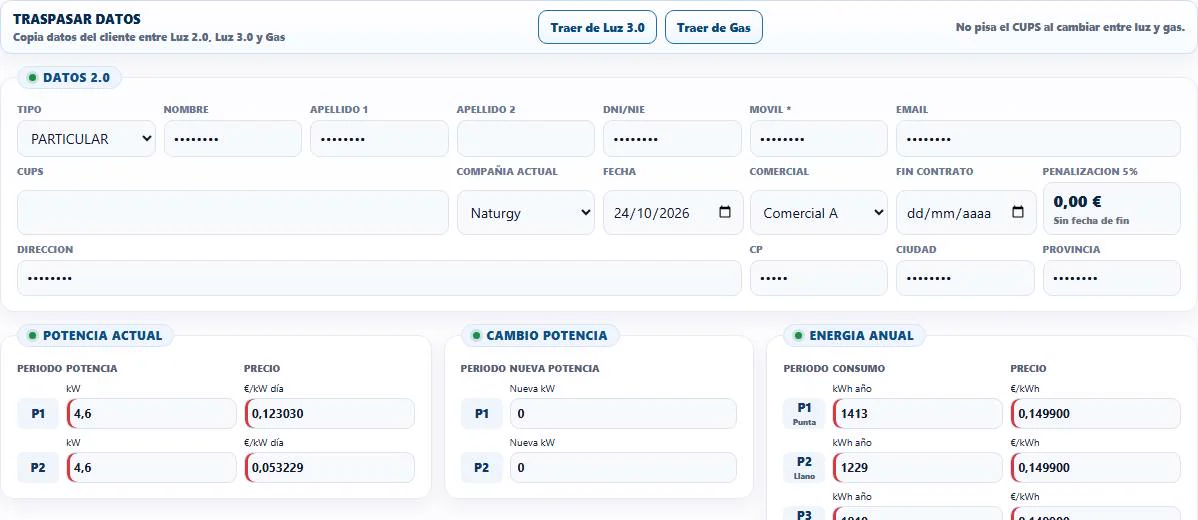Click P2 Llano label in Energia Anual
Viewport: 1198px width, 520px height.
point(805,467)
